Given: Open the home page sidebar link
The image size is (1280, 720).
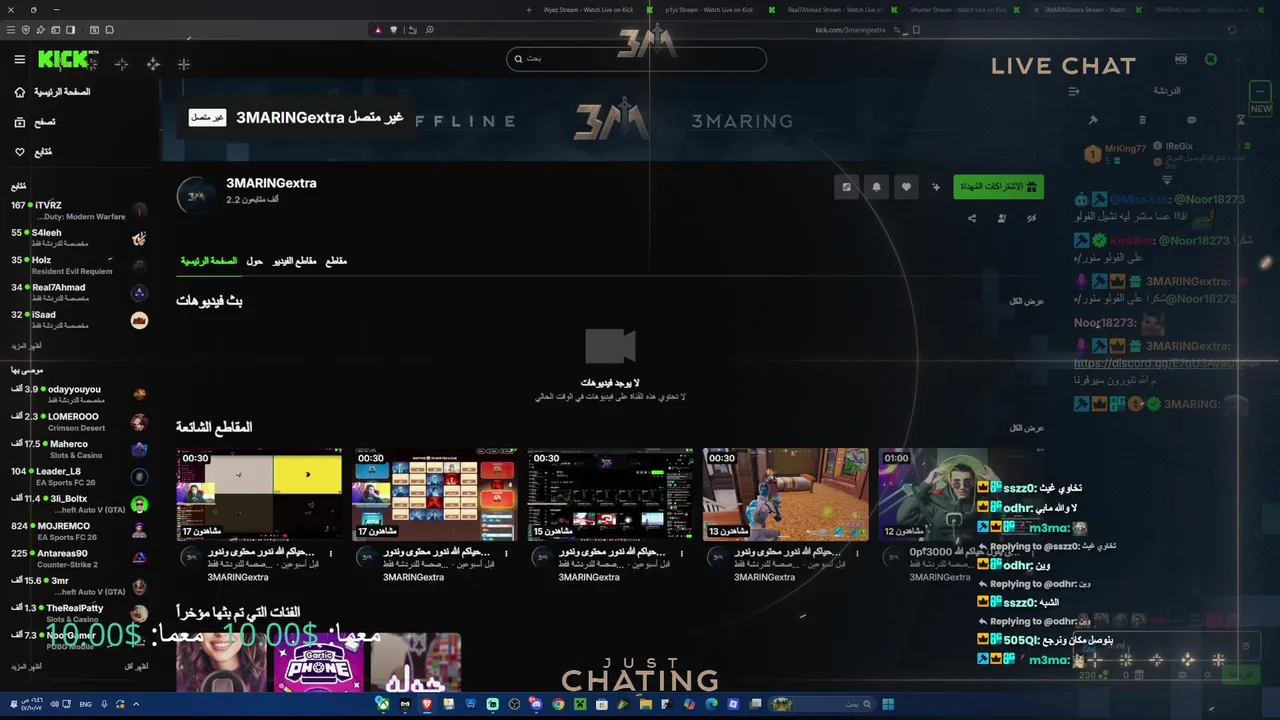Looking at the screenshot, I should [52, 92].
